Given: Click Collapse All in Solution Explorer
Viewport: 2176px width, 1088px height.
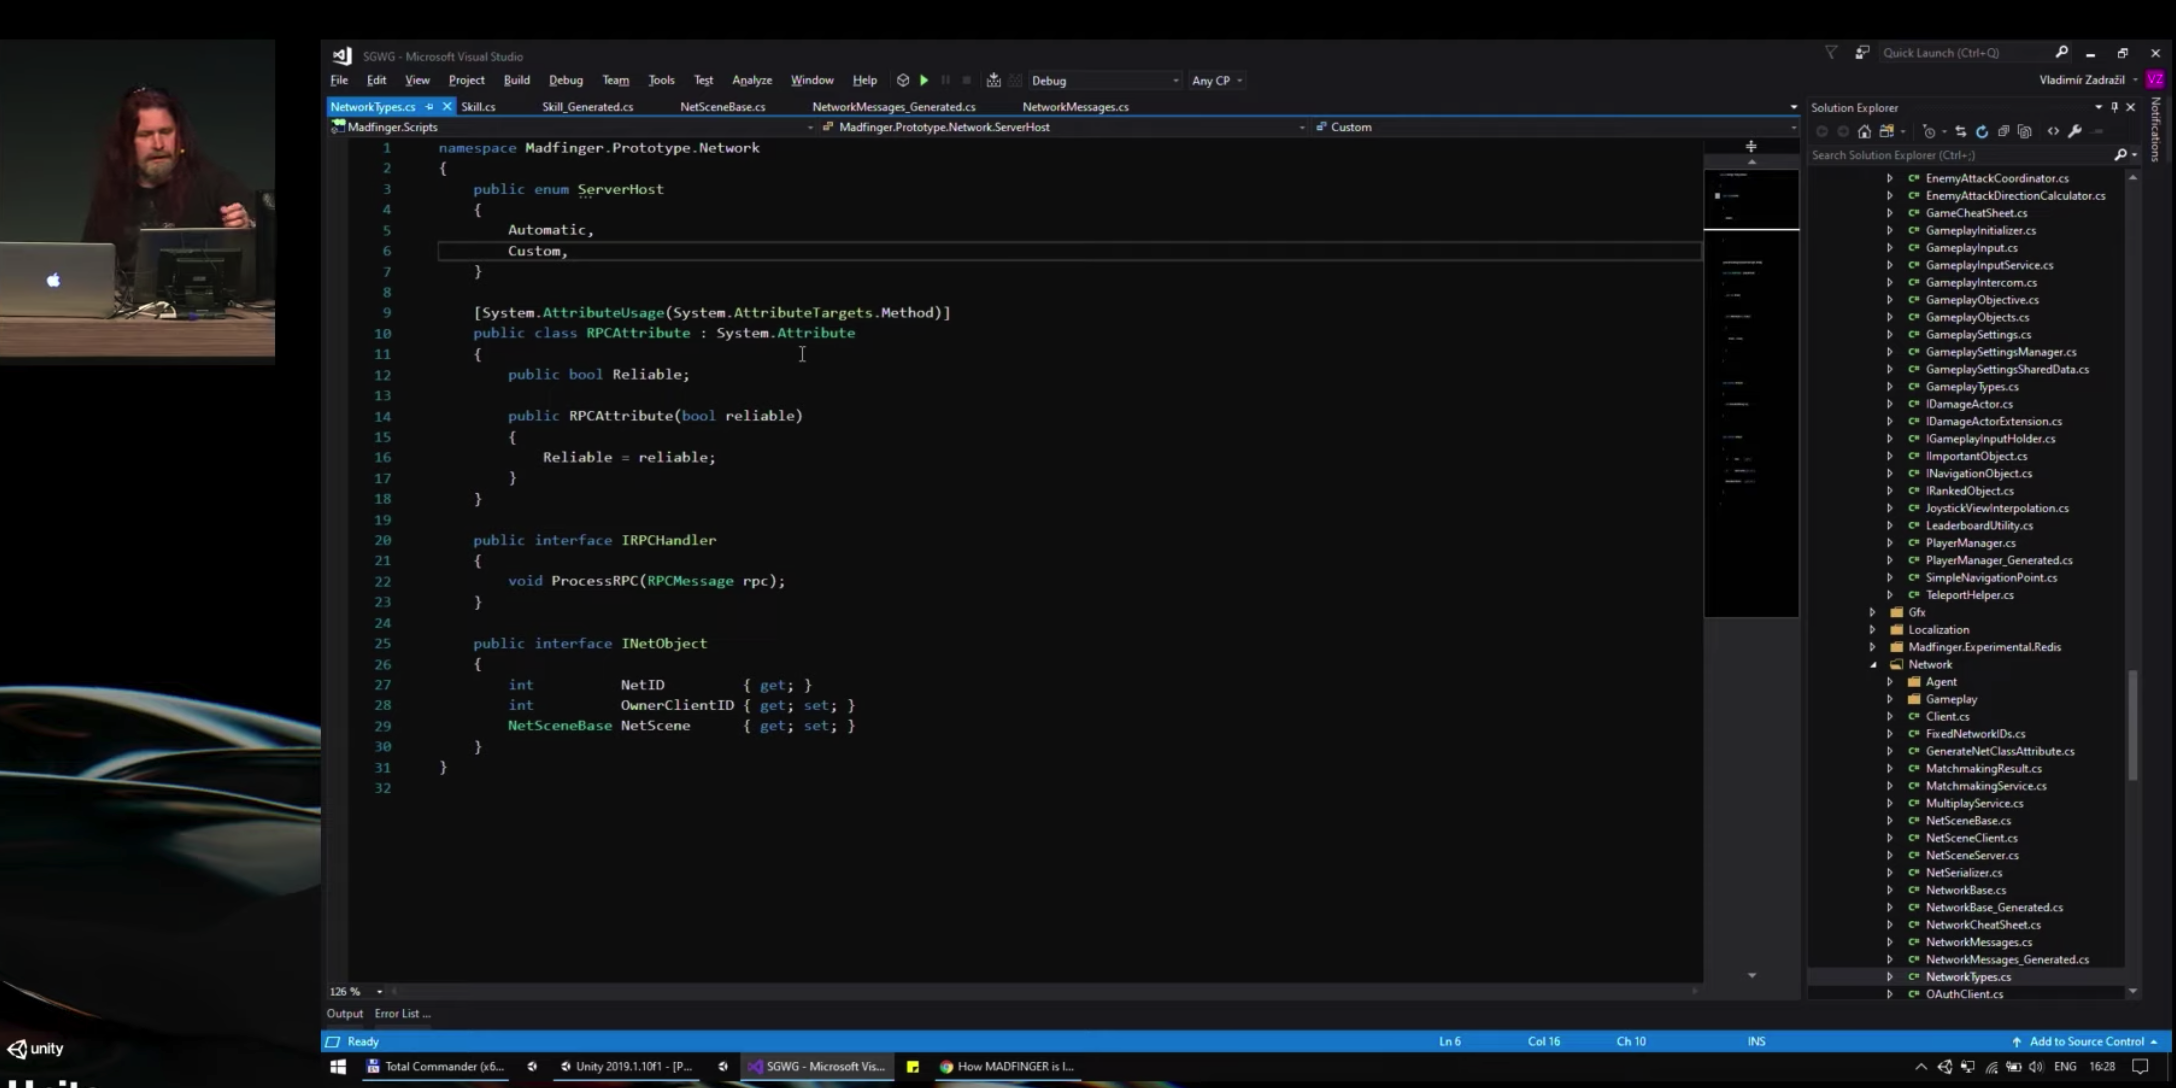Looking at the screenshot, I should pos(2003,131).
